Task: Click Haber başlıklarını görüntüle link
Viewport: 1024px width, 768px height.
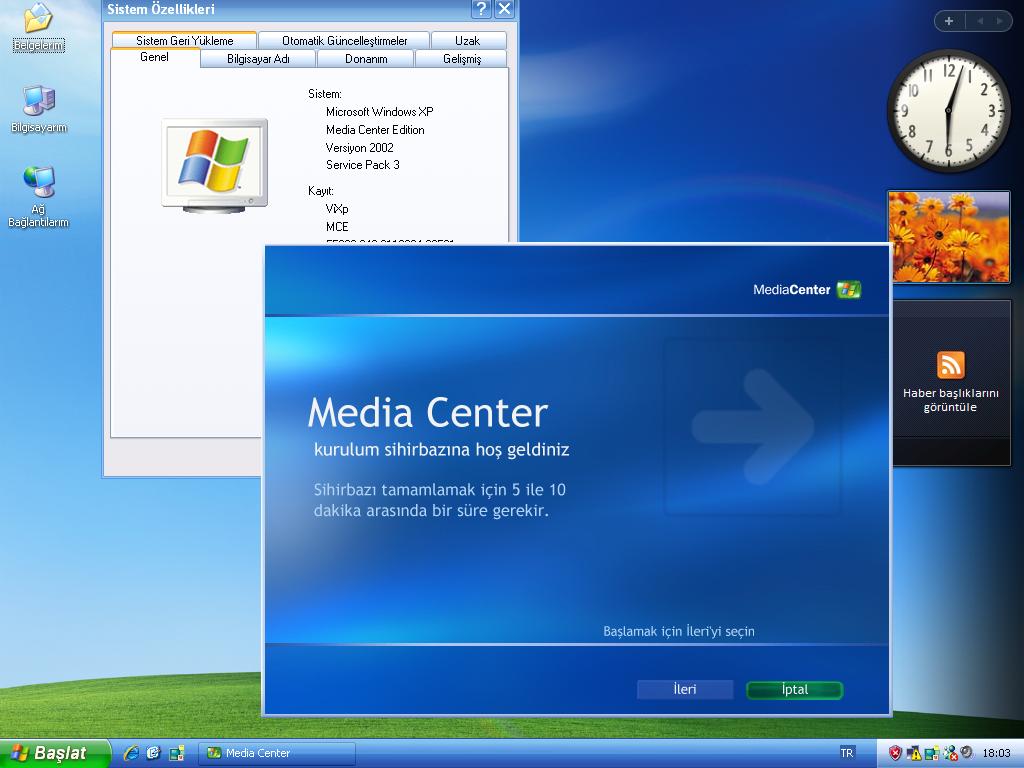Action: 950,400
